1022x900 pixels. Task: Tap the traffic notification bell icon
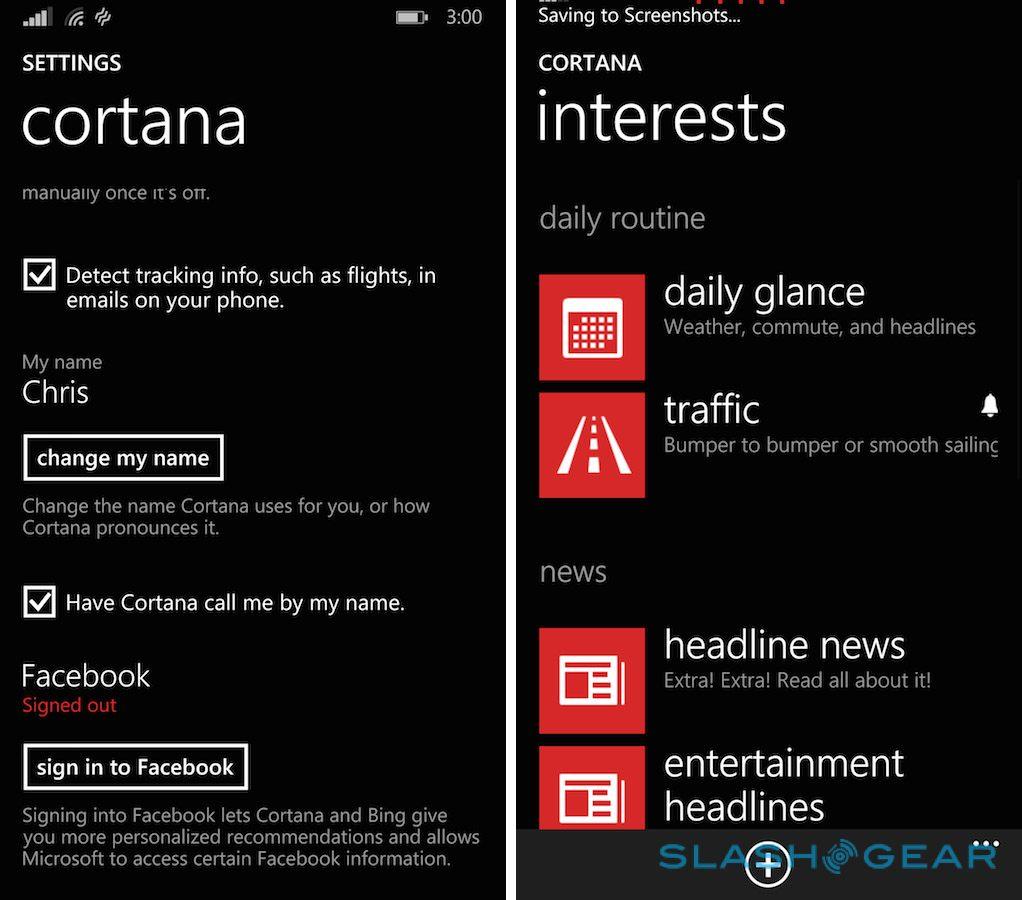[x=989, y=405]
